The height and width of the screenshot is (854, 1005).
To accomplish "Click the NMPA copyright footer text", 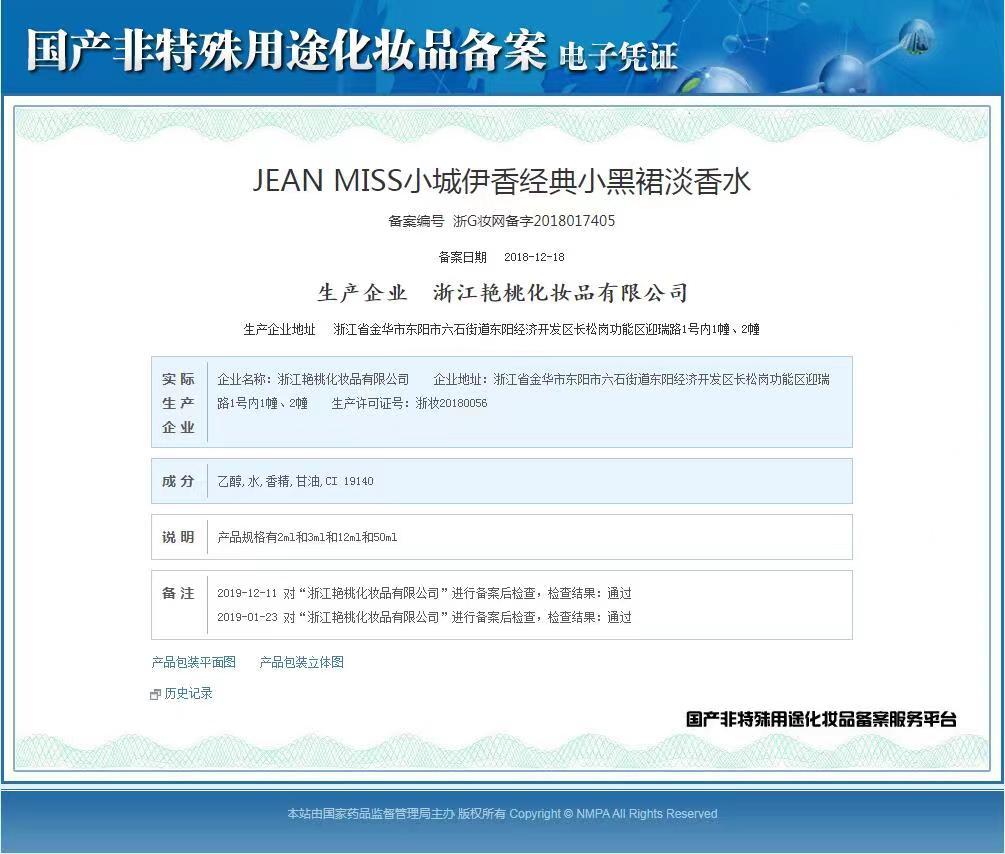I will pyautogui.click(x=502, y=814).
